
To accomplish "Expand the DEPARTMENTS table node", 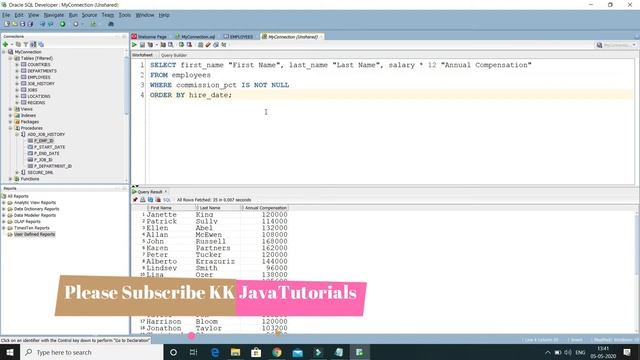I will 17,71.
